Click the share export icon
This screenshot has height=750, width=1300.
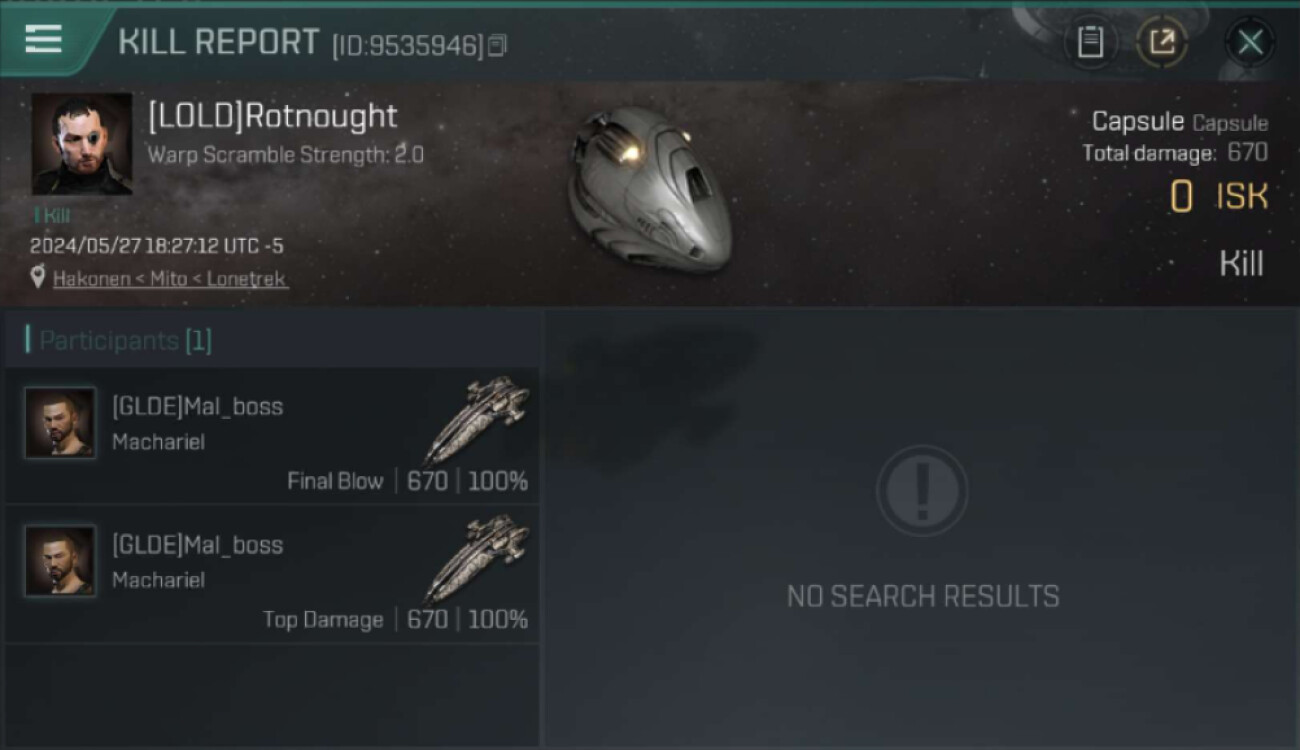1162,42
